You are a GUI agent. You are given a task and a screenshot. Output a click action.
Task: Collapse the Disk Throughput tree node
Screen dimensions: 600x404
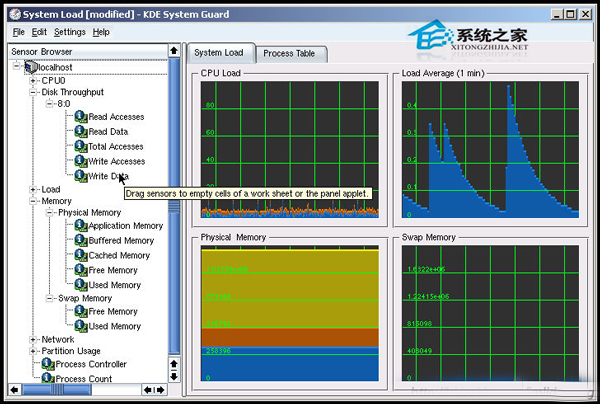tap(33, 92)
